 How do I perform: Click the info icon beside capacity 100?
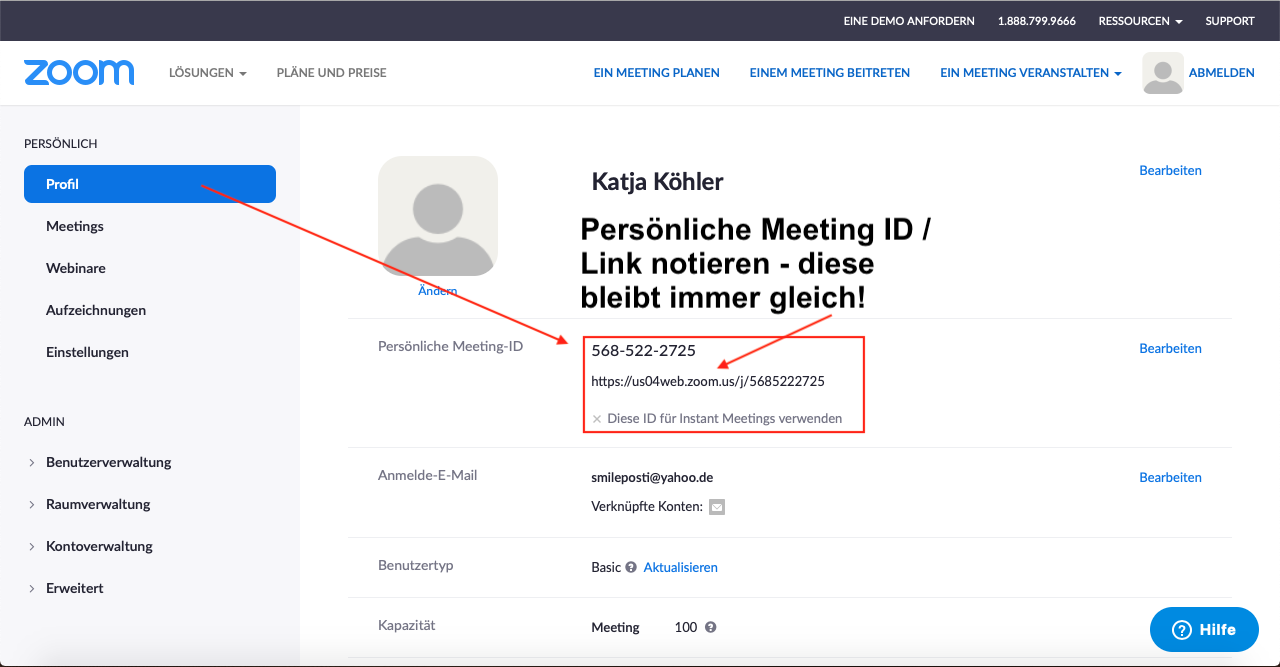click(710, 627)
